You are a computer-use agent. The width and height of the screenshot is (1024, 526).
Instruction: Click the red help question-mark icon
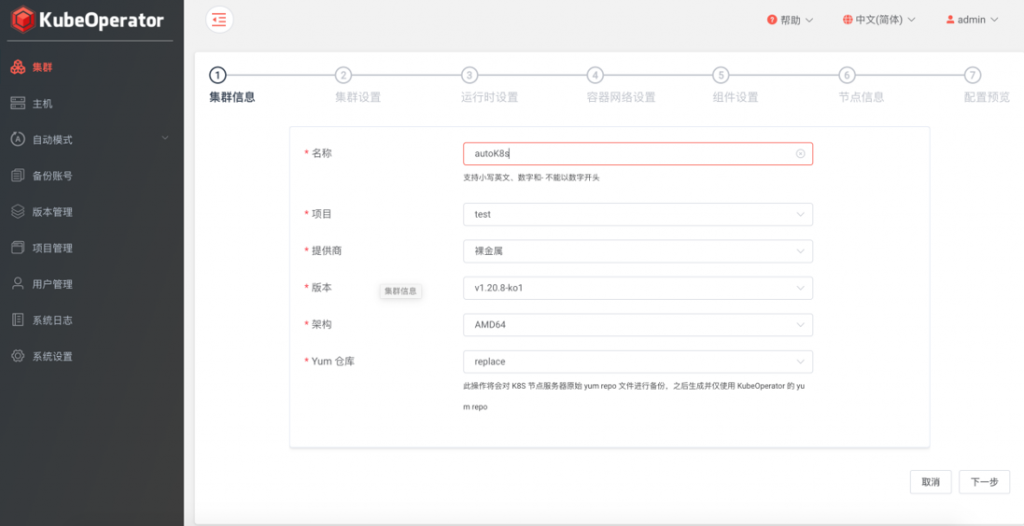772,20
